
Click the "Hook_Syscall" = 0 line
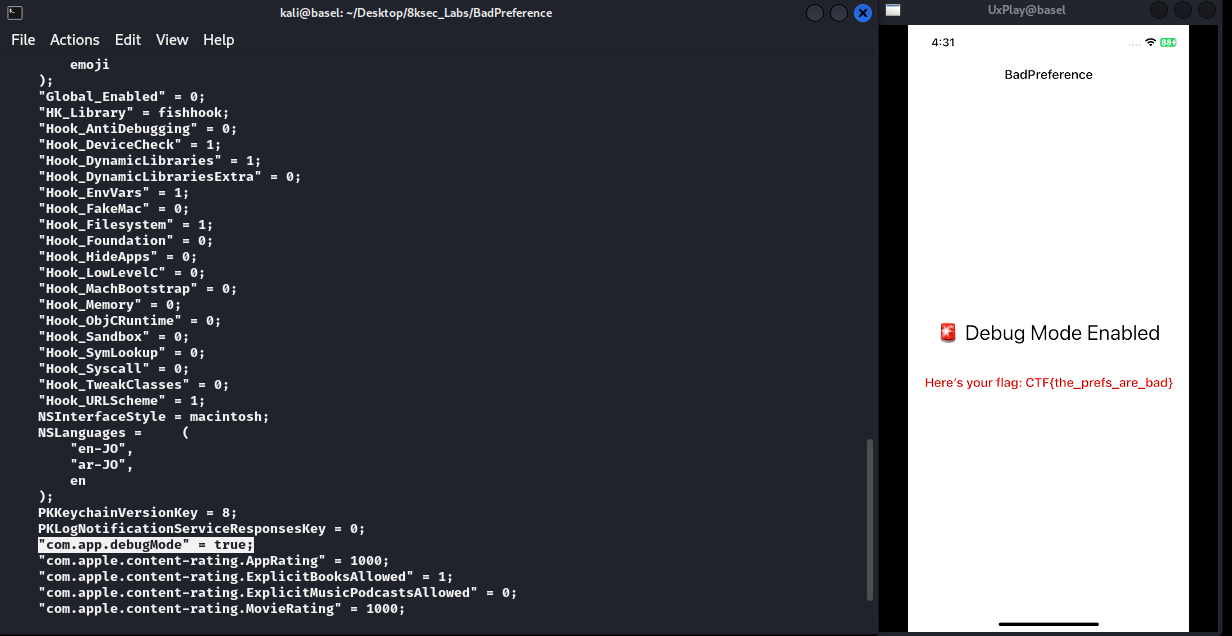(113, 369)
